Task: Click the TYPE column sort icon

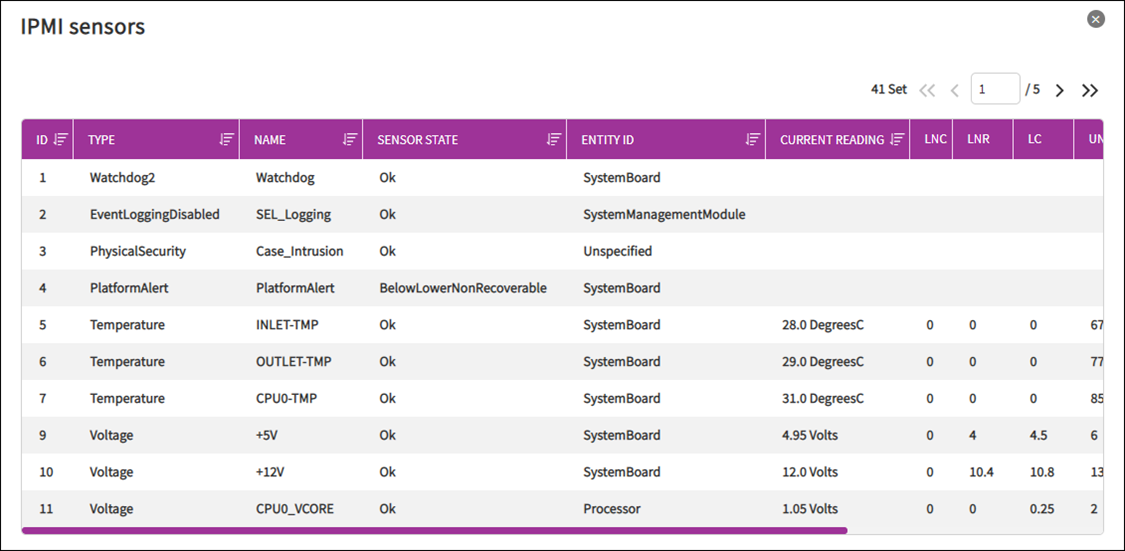Action: tap(226, 140)
